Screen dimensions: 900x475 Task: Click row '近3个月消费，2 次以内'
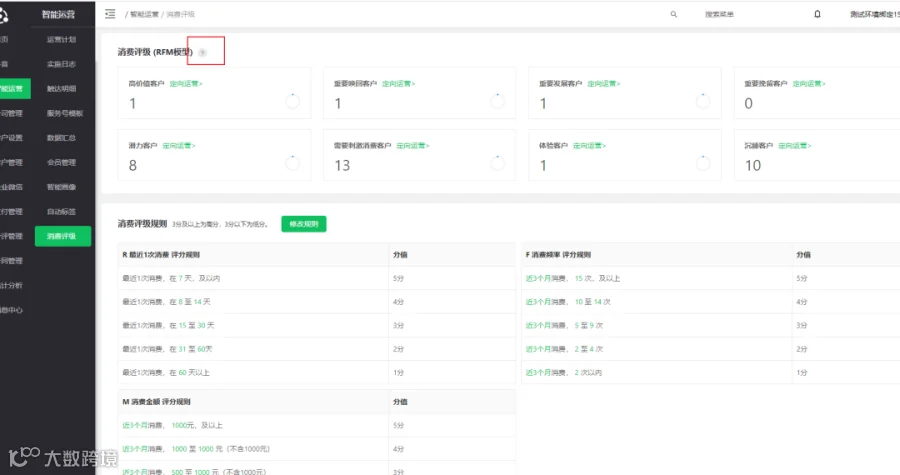710,372
